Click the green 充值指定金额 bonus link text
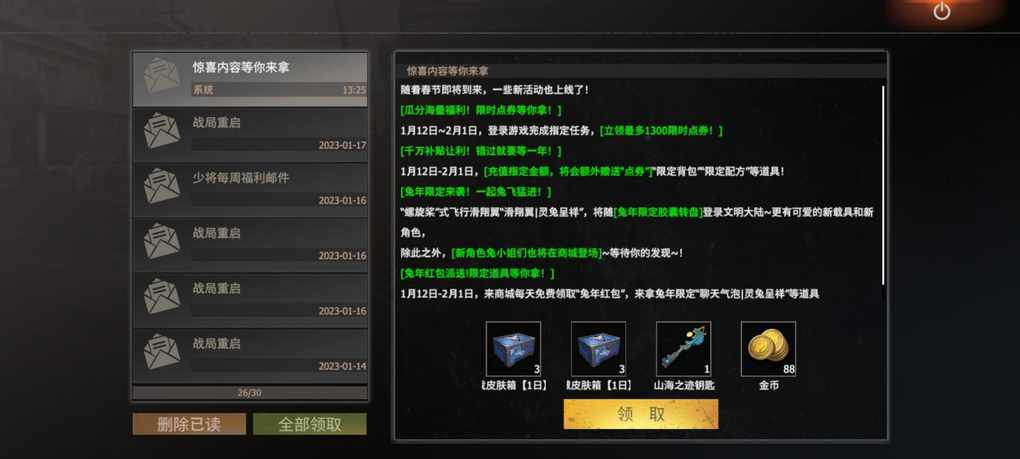Image resolution: width=1020 pixels, height=459 pixels. (569, 172)
